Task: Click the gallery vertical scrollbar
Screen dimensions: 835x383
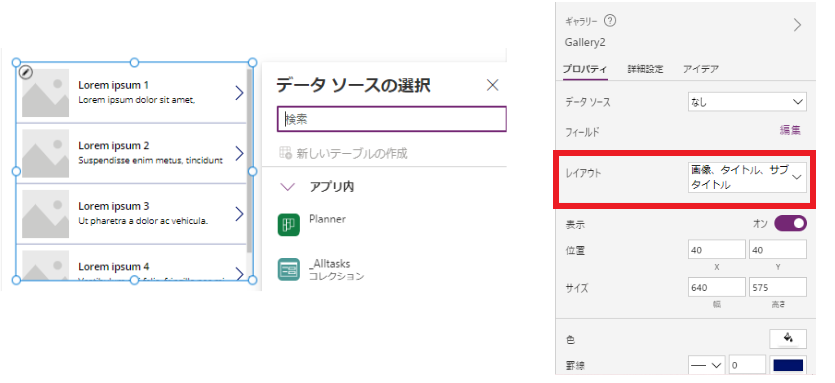Action: (249, 160)
